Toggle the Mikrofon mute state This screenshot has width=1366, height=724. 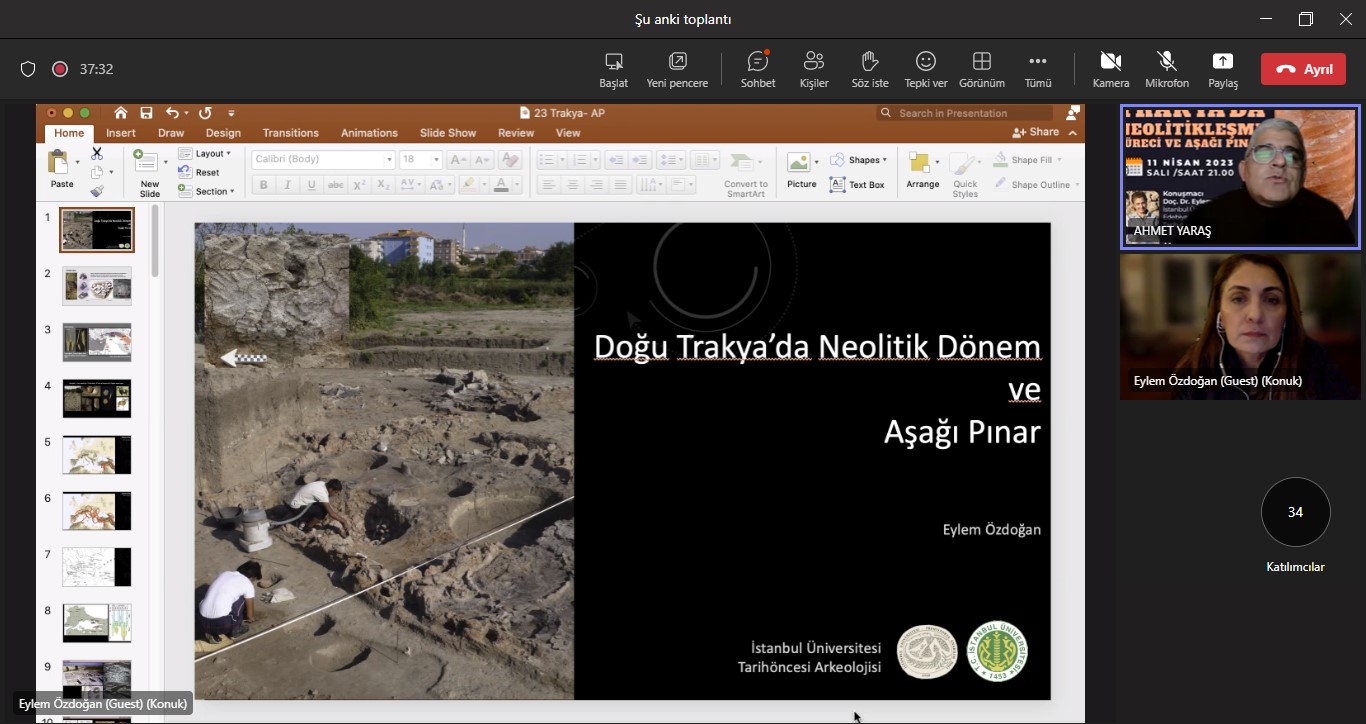[x=1167, y=69]
